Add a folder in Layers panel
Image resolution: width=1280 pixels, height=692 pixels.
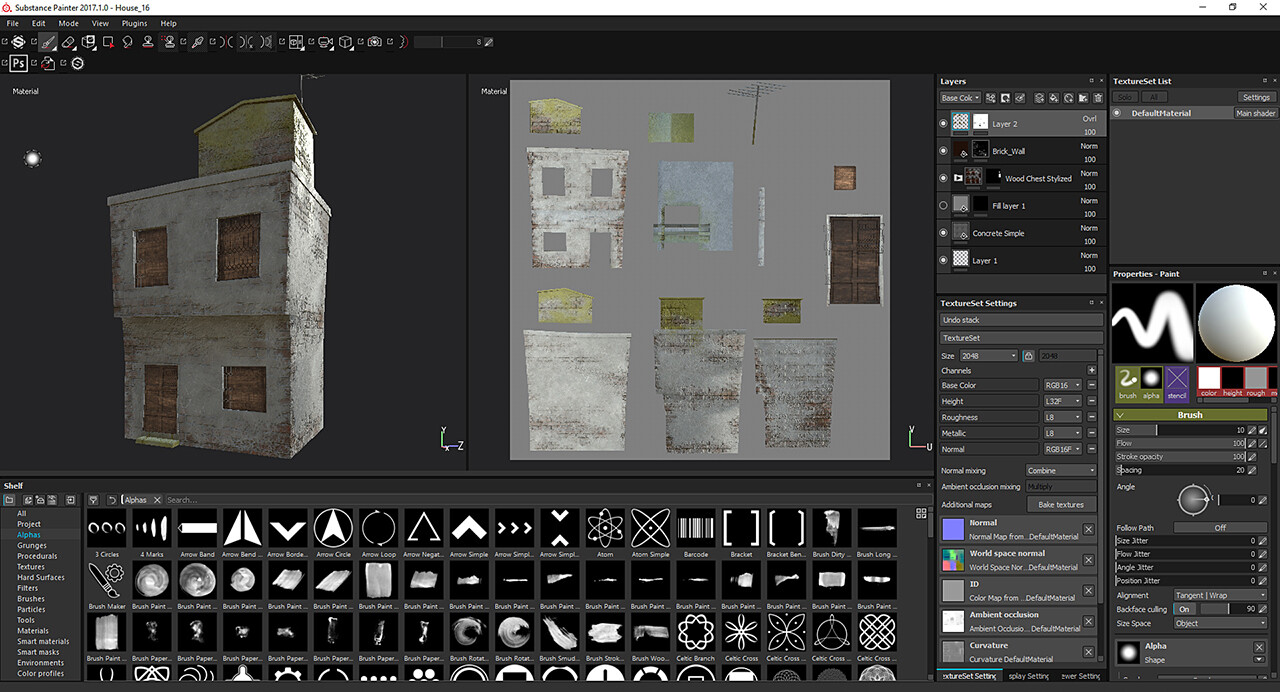(x=1083, y=98)
